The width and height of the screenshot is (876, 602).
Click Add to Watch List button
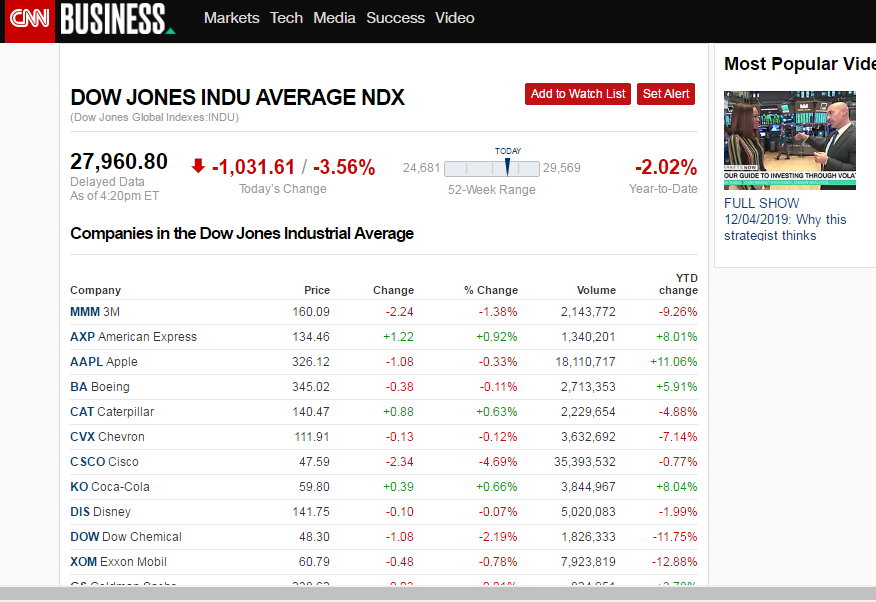[x=578, y=94]
